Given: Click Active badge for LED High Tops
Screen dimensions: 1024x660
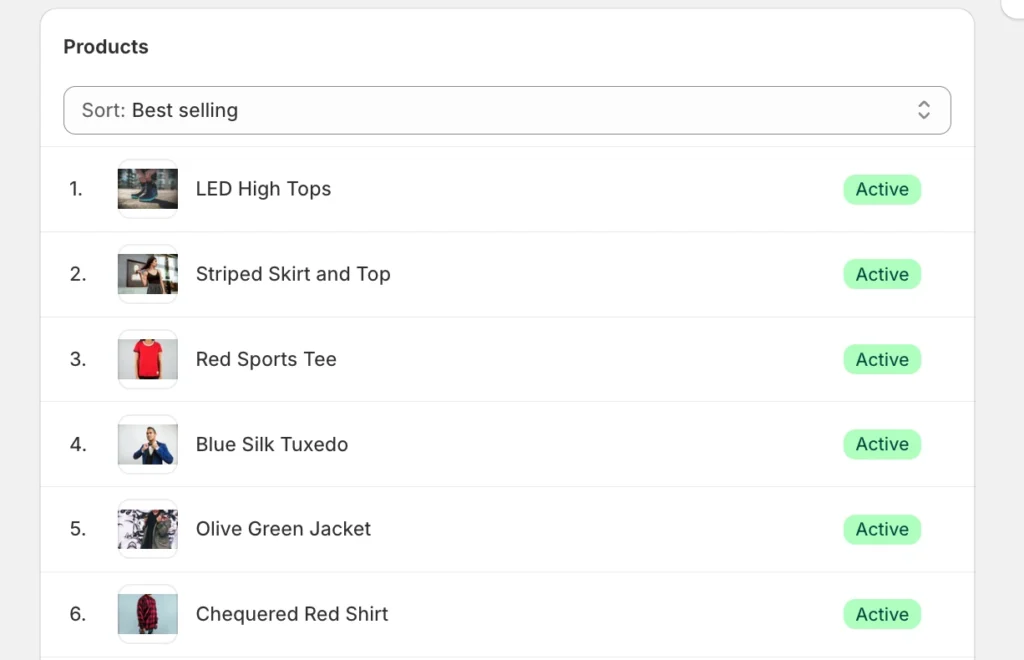Looking at the screenshot, I should click(882, 189).
